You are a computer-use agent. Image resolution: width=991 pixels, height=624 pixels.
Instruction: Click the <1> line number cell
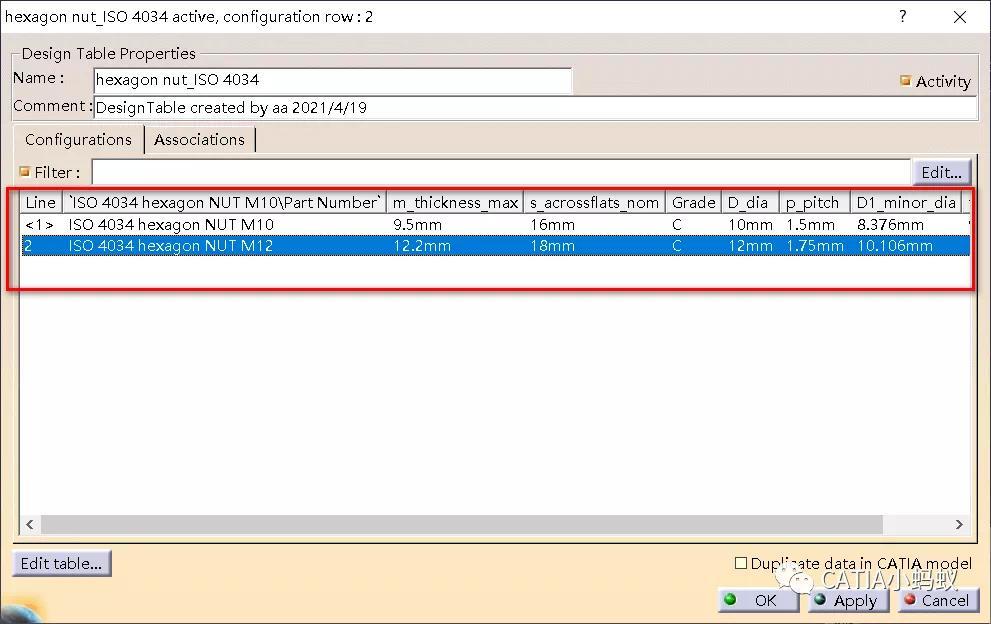point(39,224)
